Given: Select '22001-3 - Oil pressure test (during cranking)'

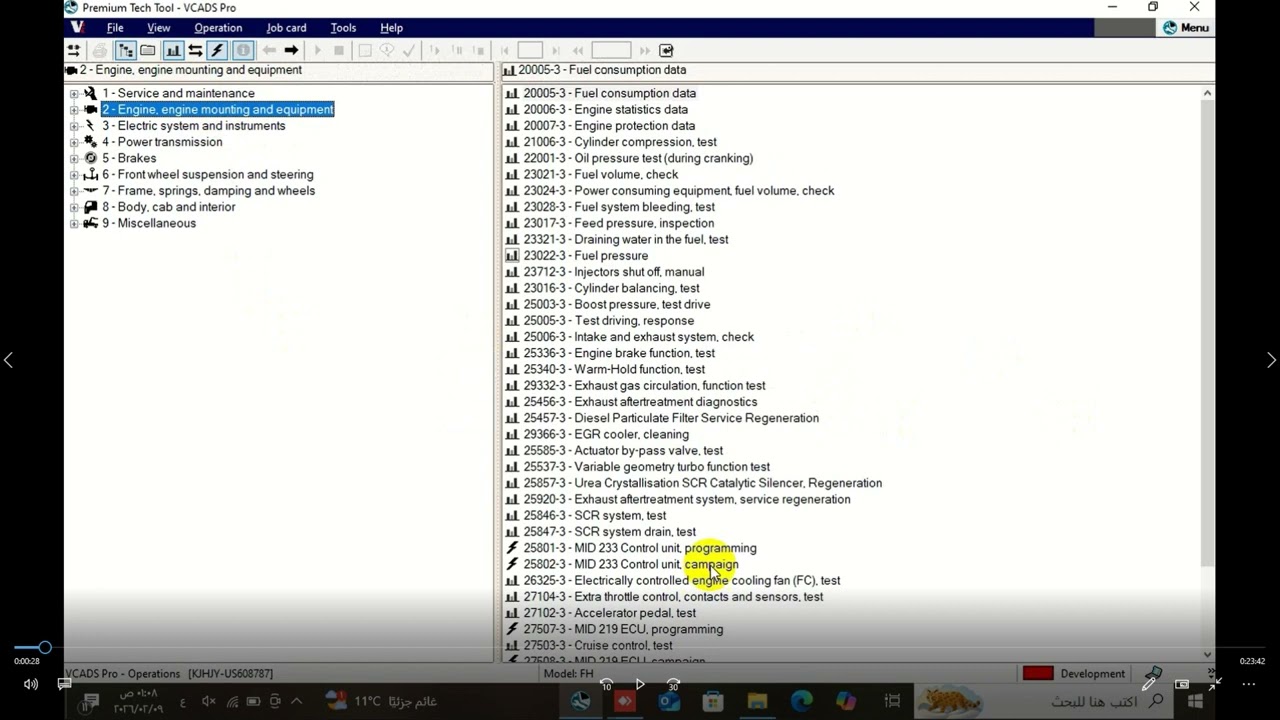Looking at the screenshot, I should pyautogui.click(x=638, y=158).
